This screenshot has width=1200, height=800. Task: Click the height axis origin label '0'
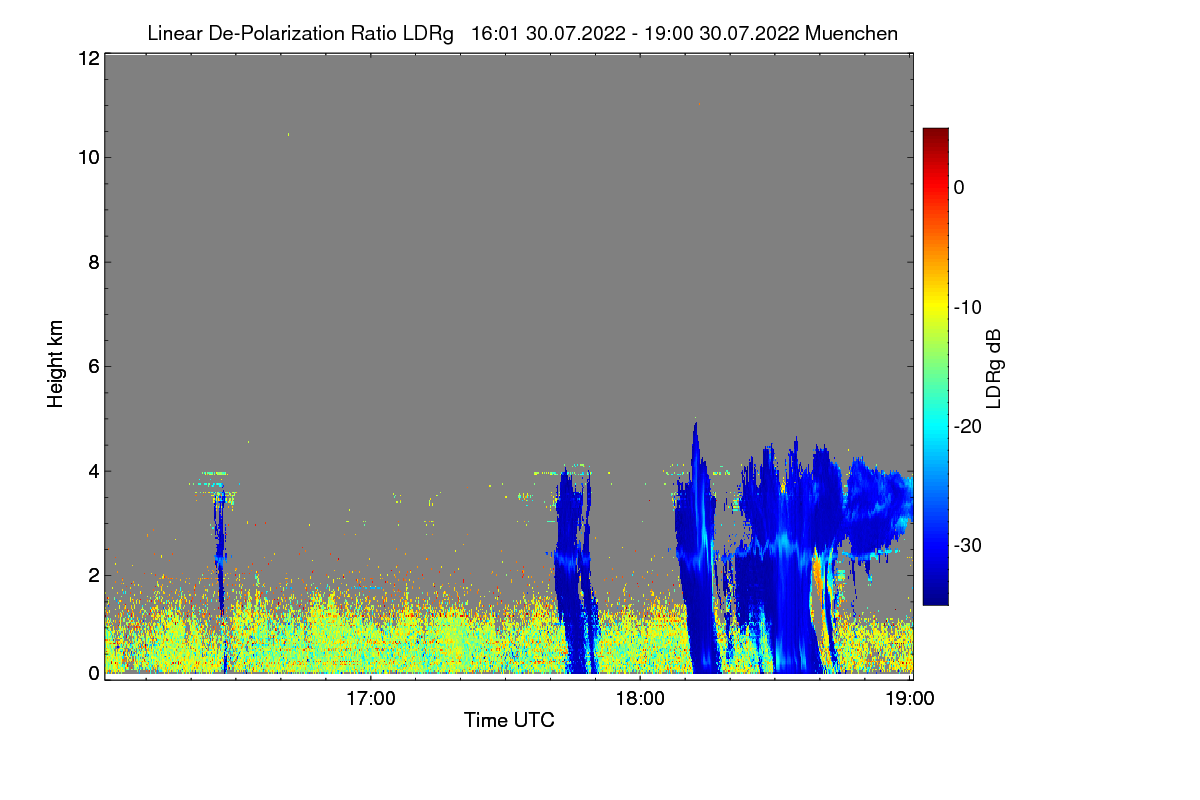tap(93, 673)
